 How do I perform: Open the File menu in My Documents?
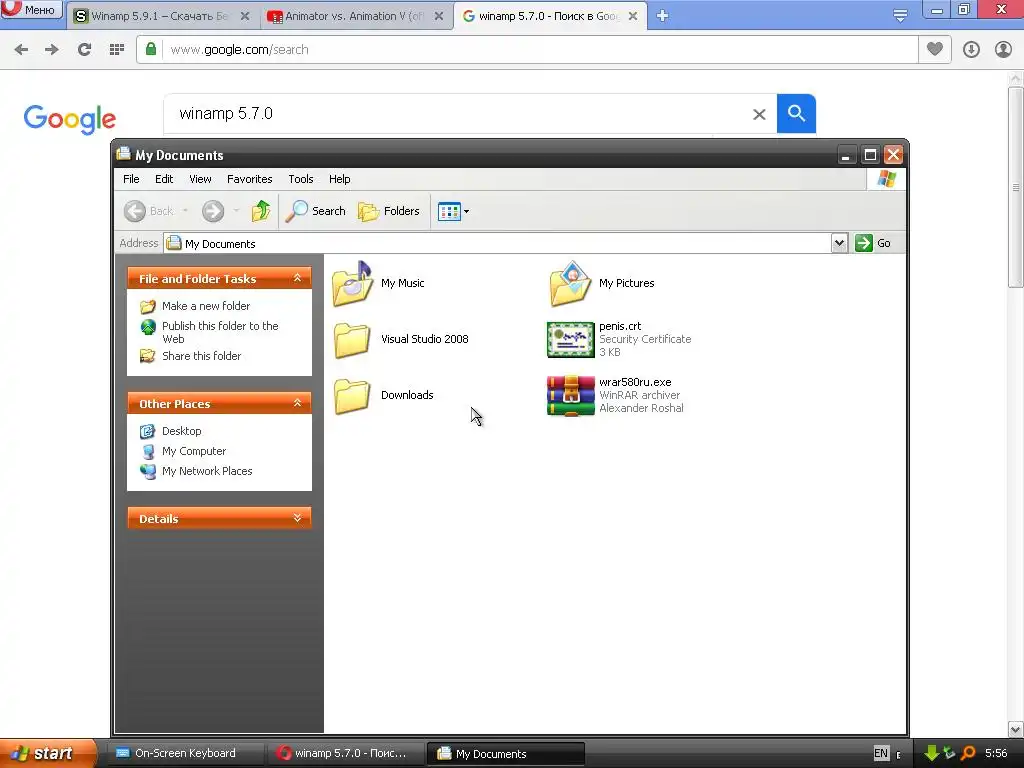click(x=131, y=179)
